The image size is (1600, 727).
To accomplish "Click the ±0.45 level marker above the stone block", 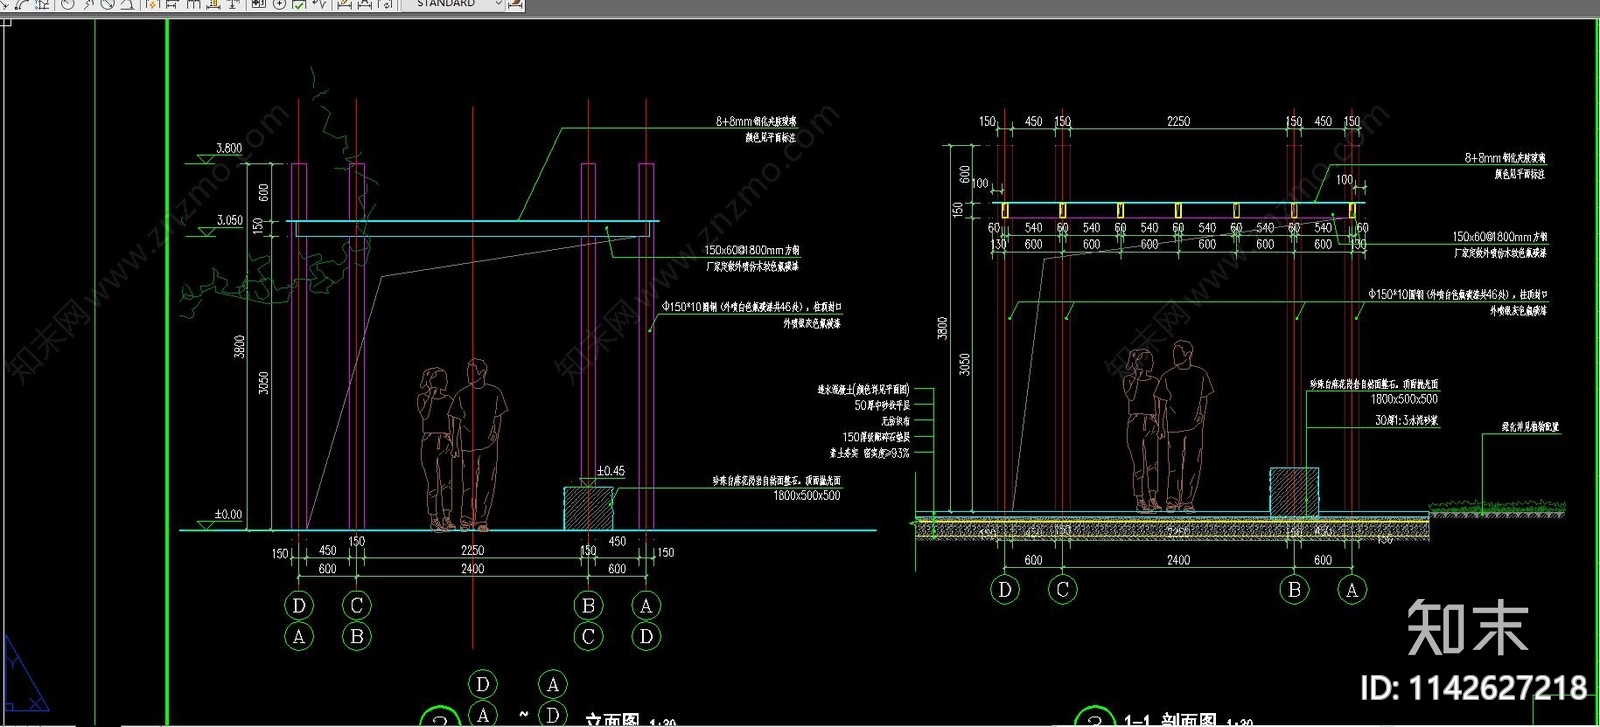I will pos(611,471).
